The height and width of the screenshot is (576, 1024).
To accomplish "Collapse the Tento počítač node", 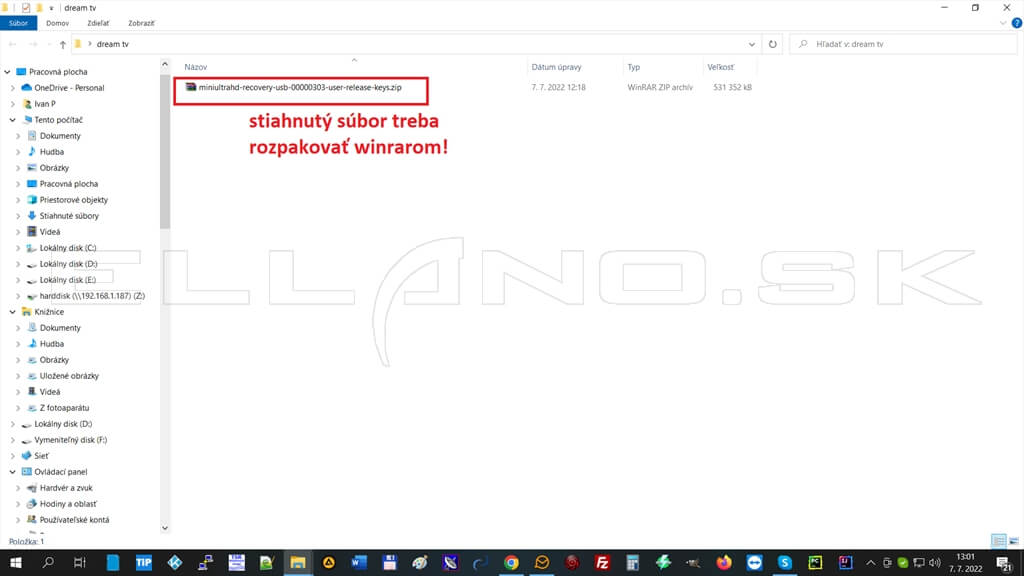I will click(12, 120).
